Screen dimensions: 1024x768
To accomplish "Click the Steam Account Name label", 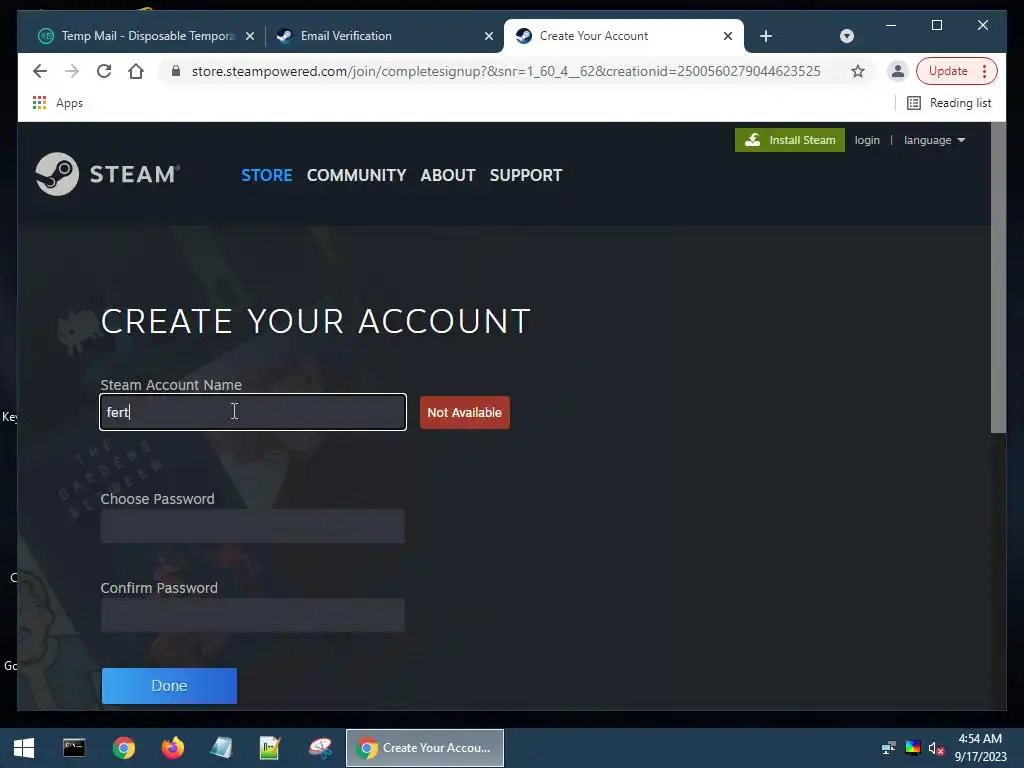I will [x=171, y=385].
